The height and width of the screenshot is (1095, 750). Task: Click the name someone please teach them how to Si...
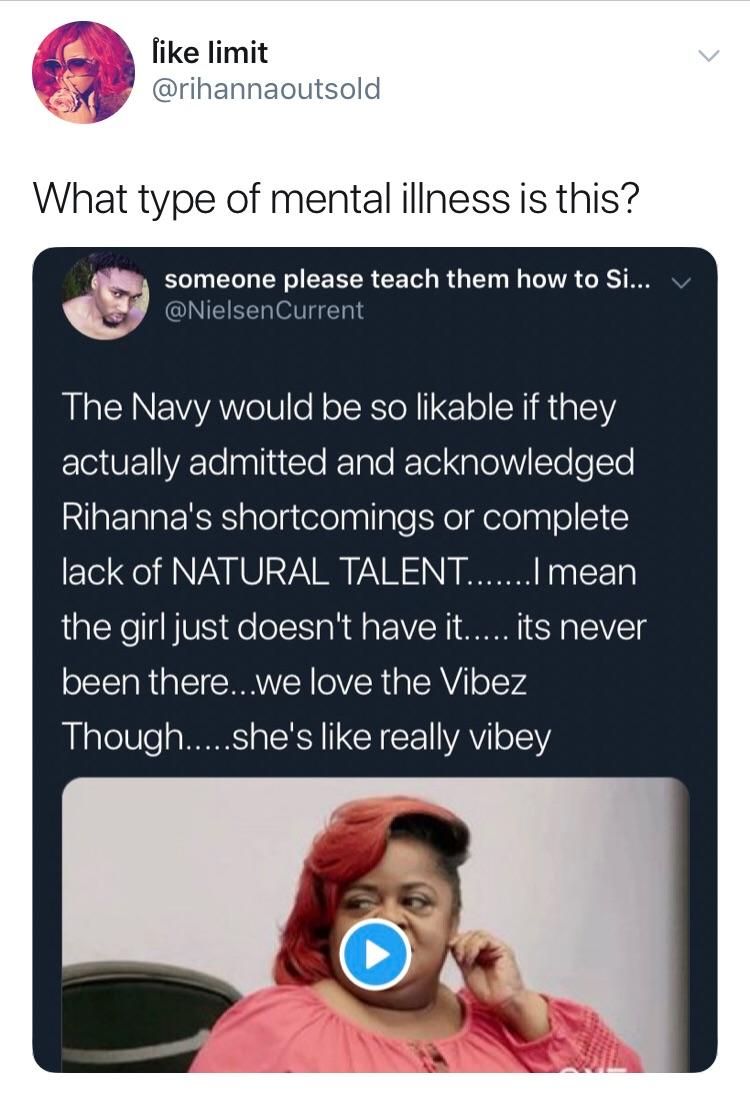(x=408, y=279)
